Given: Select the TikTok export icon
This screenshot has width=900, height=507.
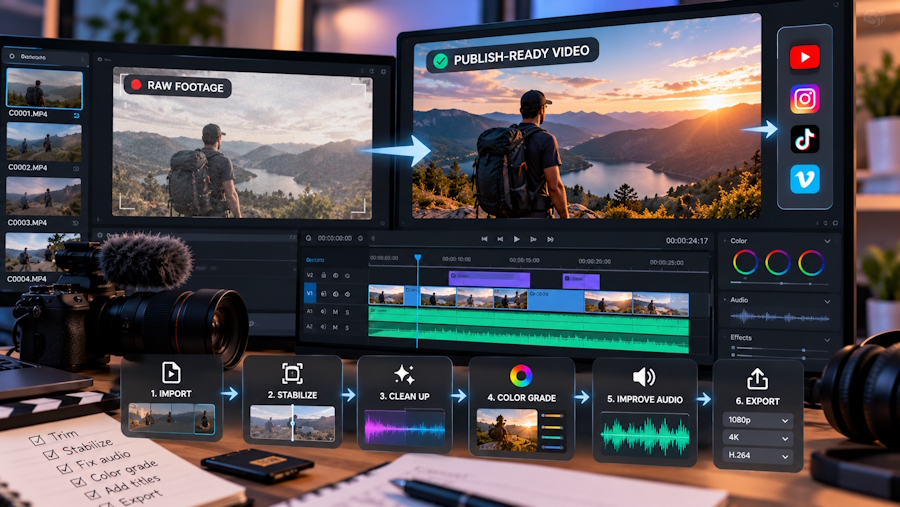Looking at the screenshot, I should coord(804,139).
